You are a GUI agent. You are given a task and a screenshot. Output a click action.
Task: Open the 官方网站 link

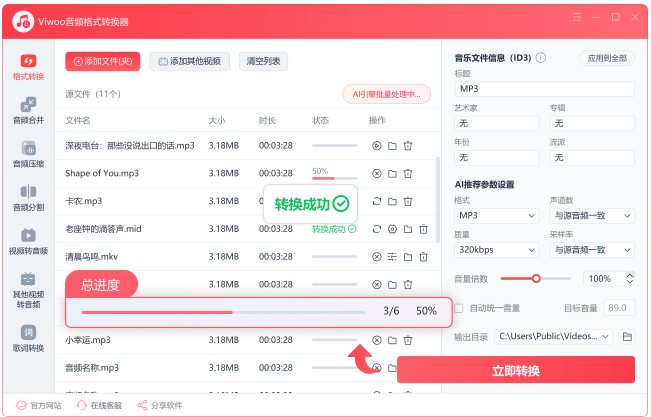click(38, 405)
